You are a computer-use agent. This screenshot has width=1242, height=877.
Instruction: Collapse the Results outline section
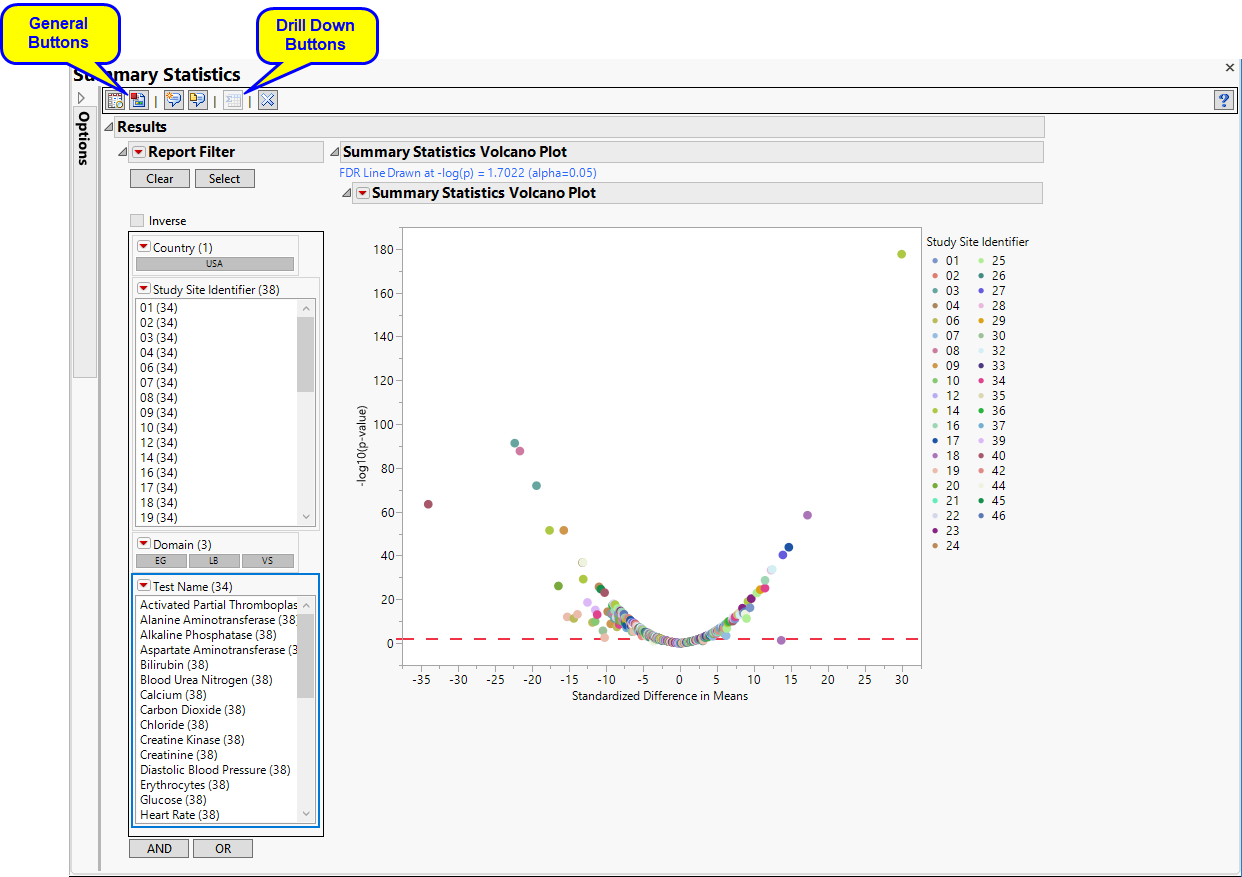coord(109,127)
